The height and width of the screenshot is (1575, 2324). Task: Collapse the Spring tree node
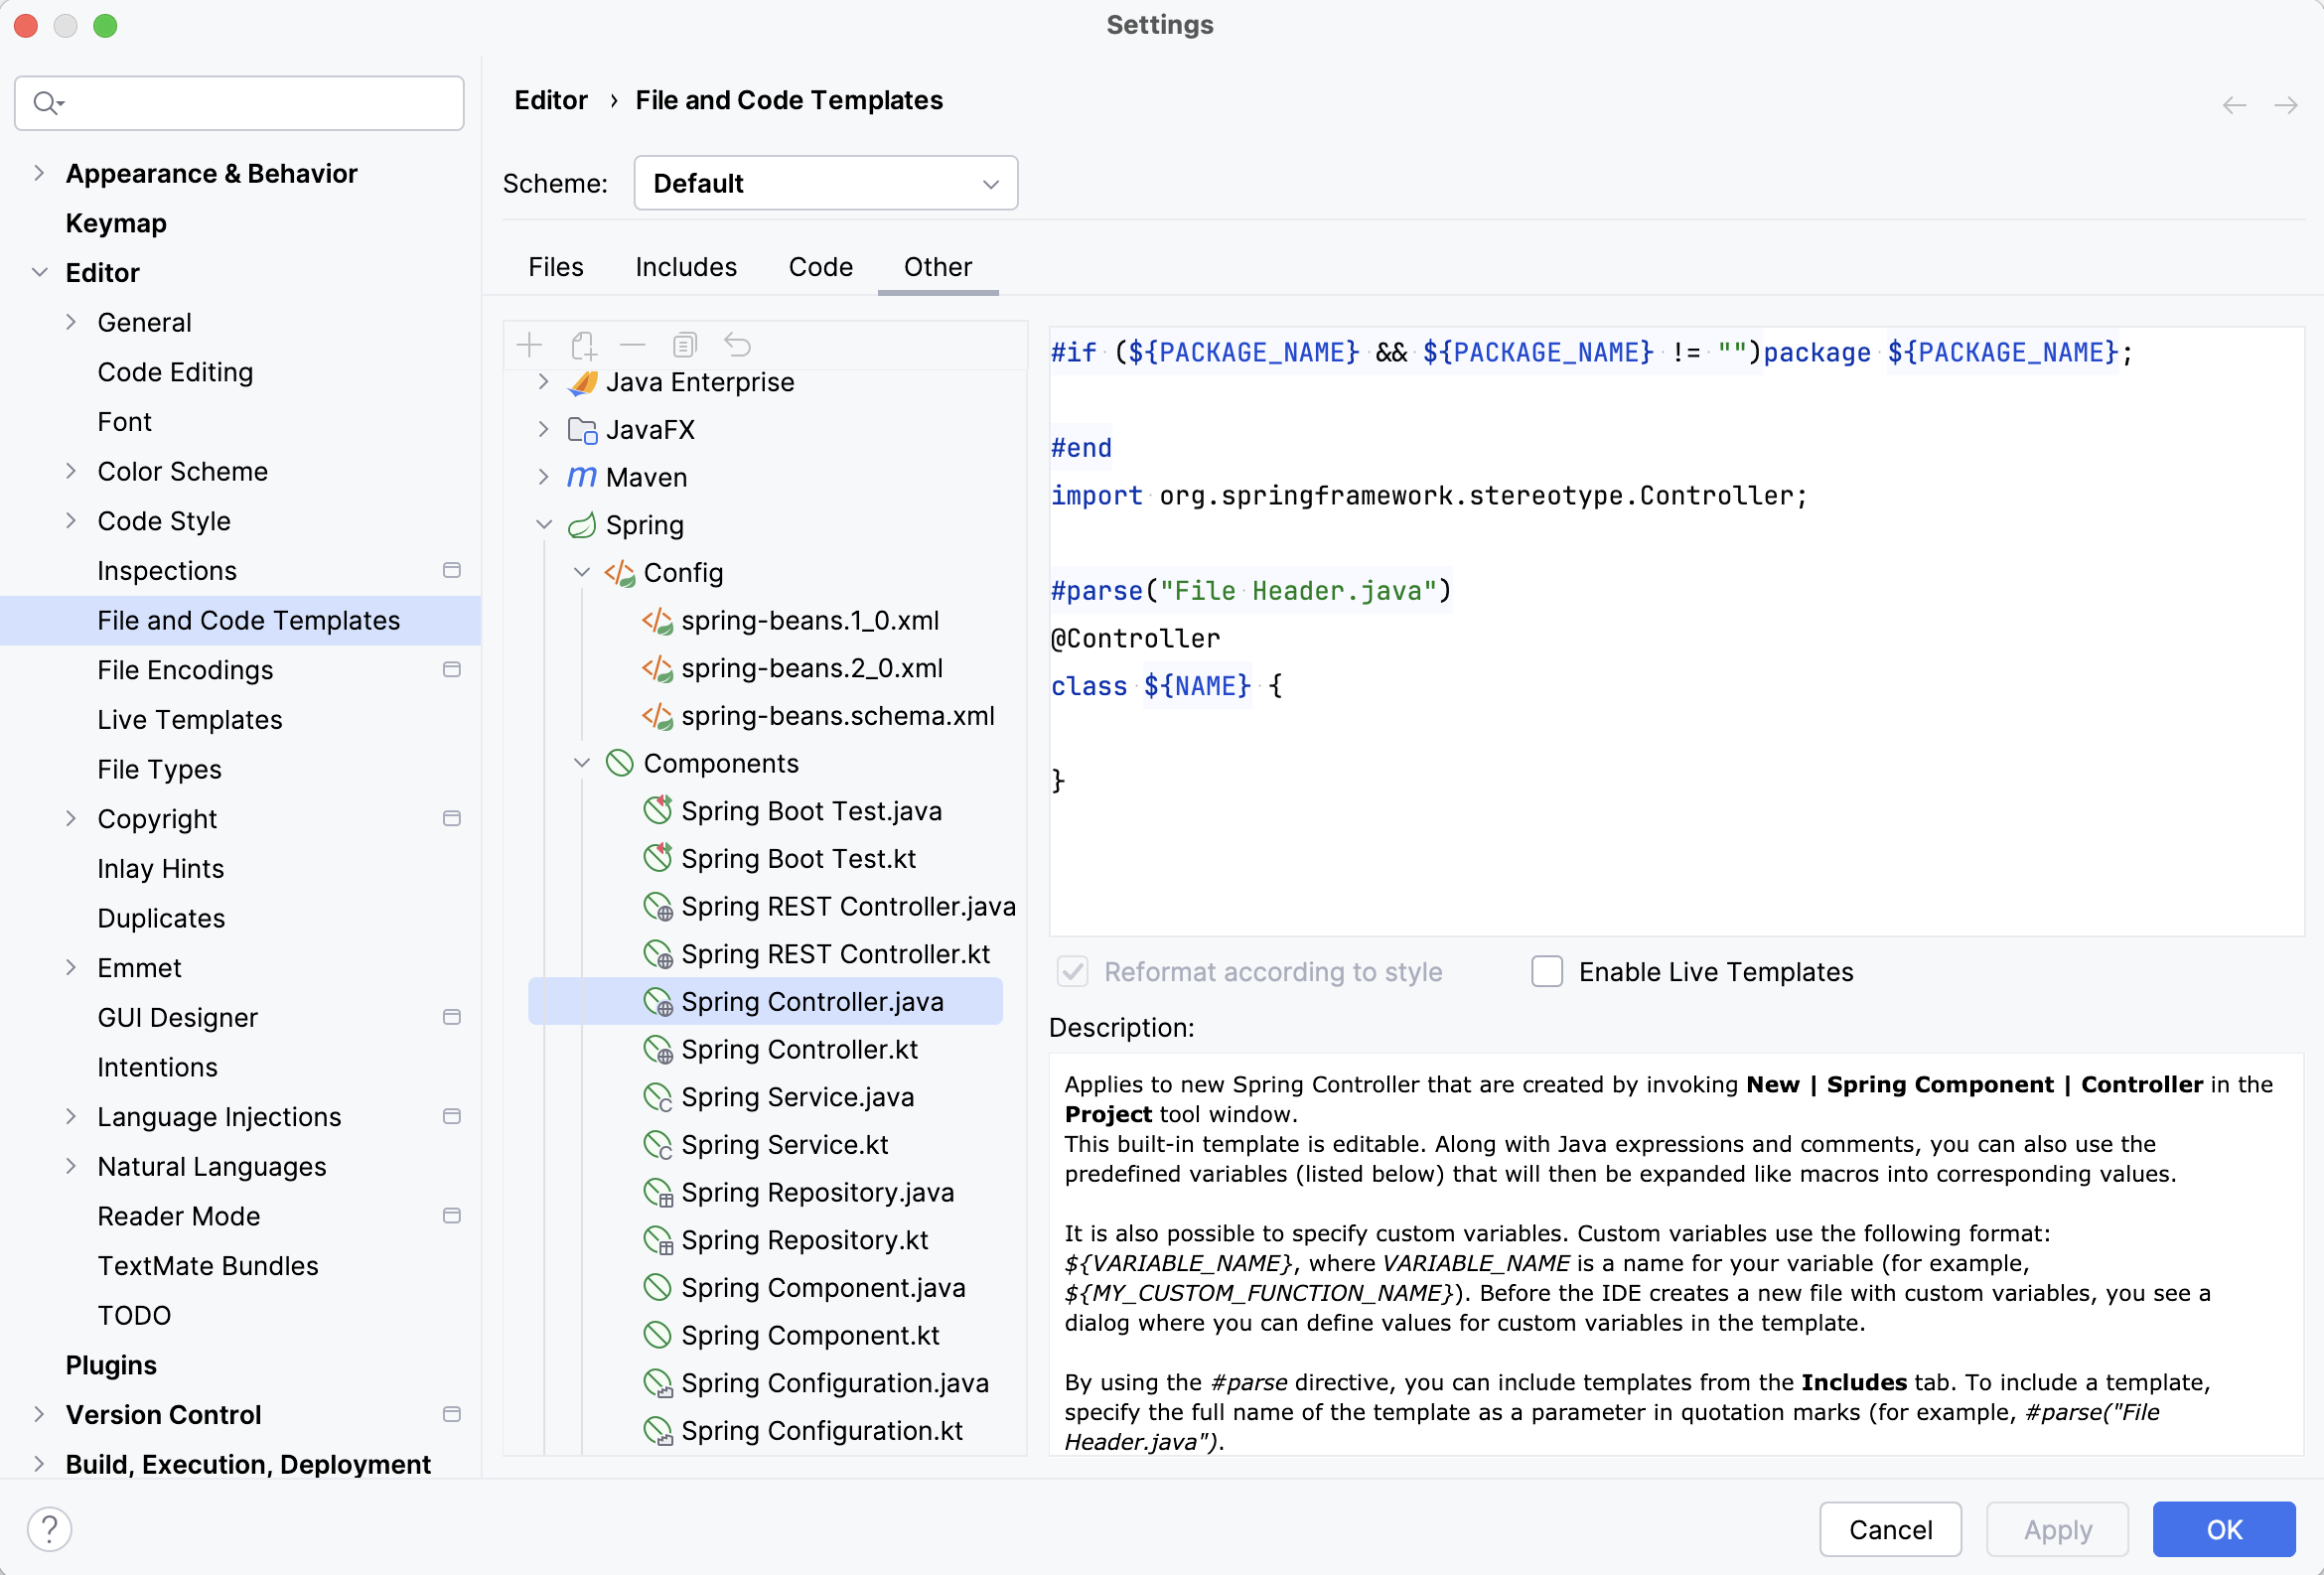click(544, 524)
